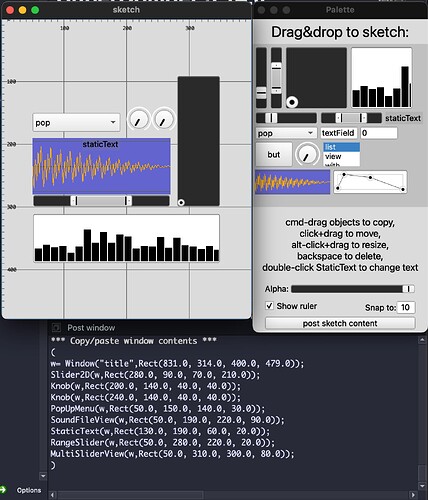428x500 pixels.
Task: Click the horizontal range slider in Palette
Action: [x=351, y=118]
